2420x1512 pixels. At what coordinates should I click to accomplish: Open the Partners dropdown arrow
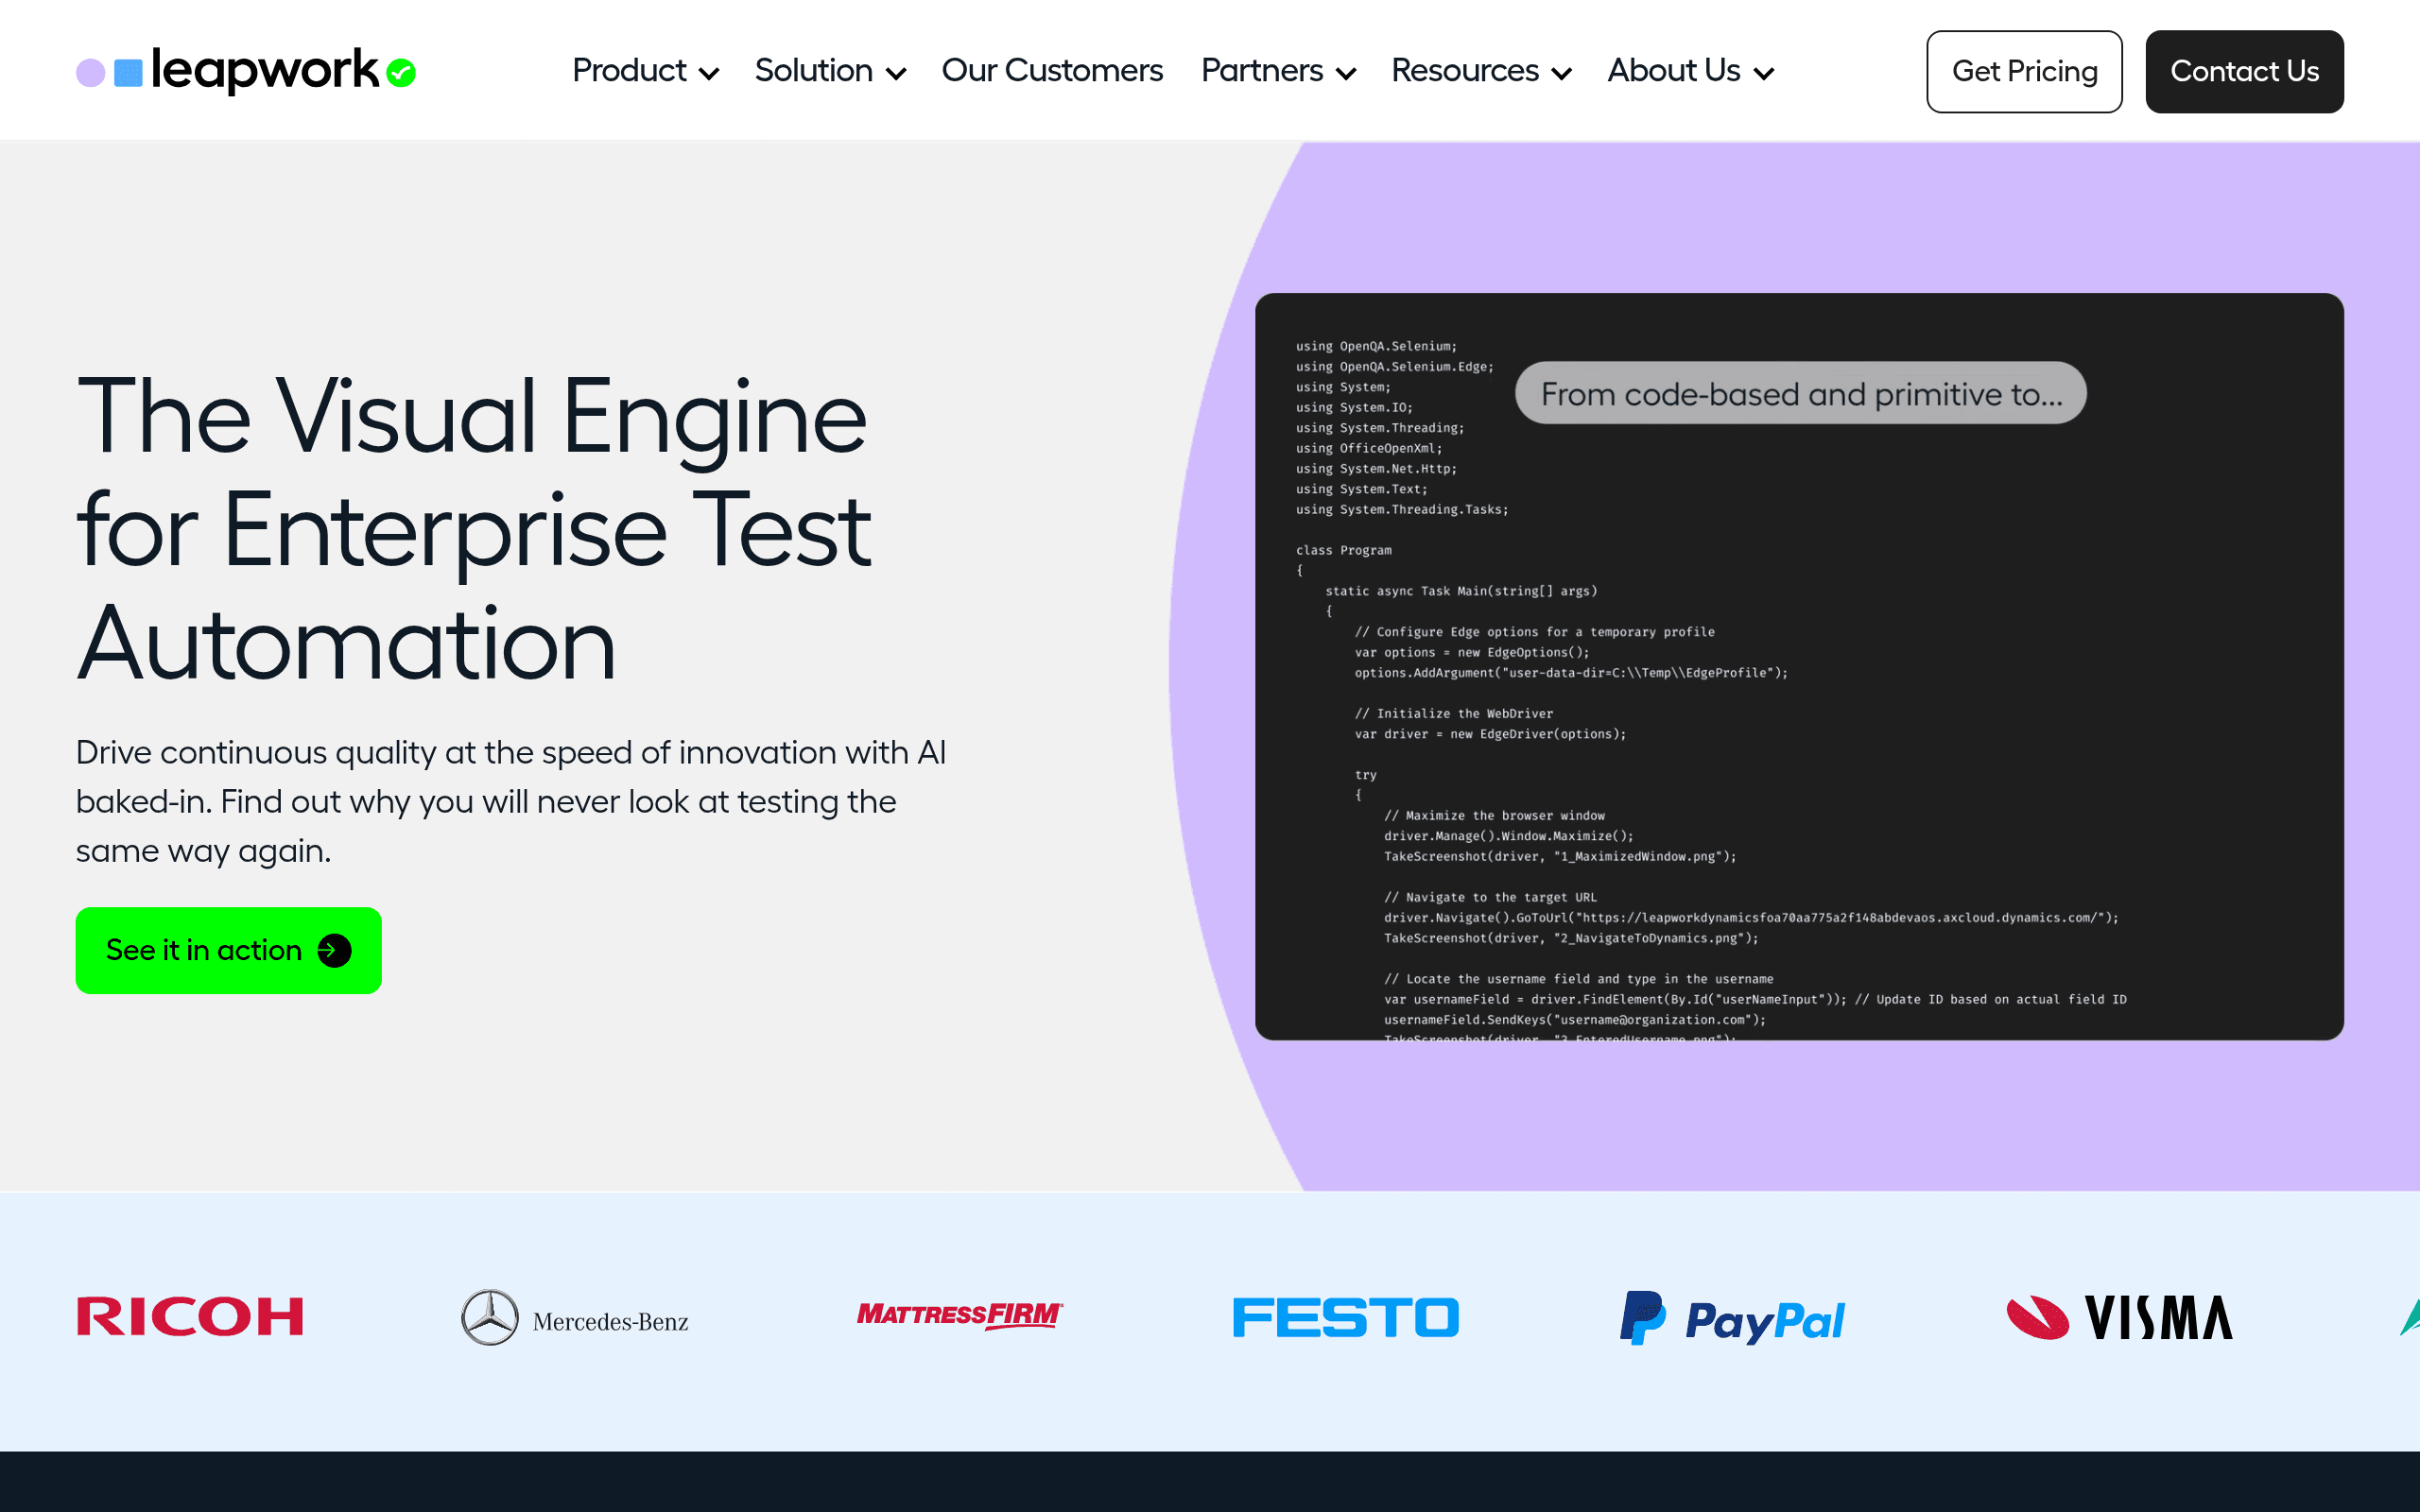tap(1346, 73)
